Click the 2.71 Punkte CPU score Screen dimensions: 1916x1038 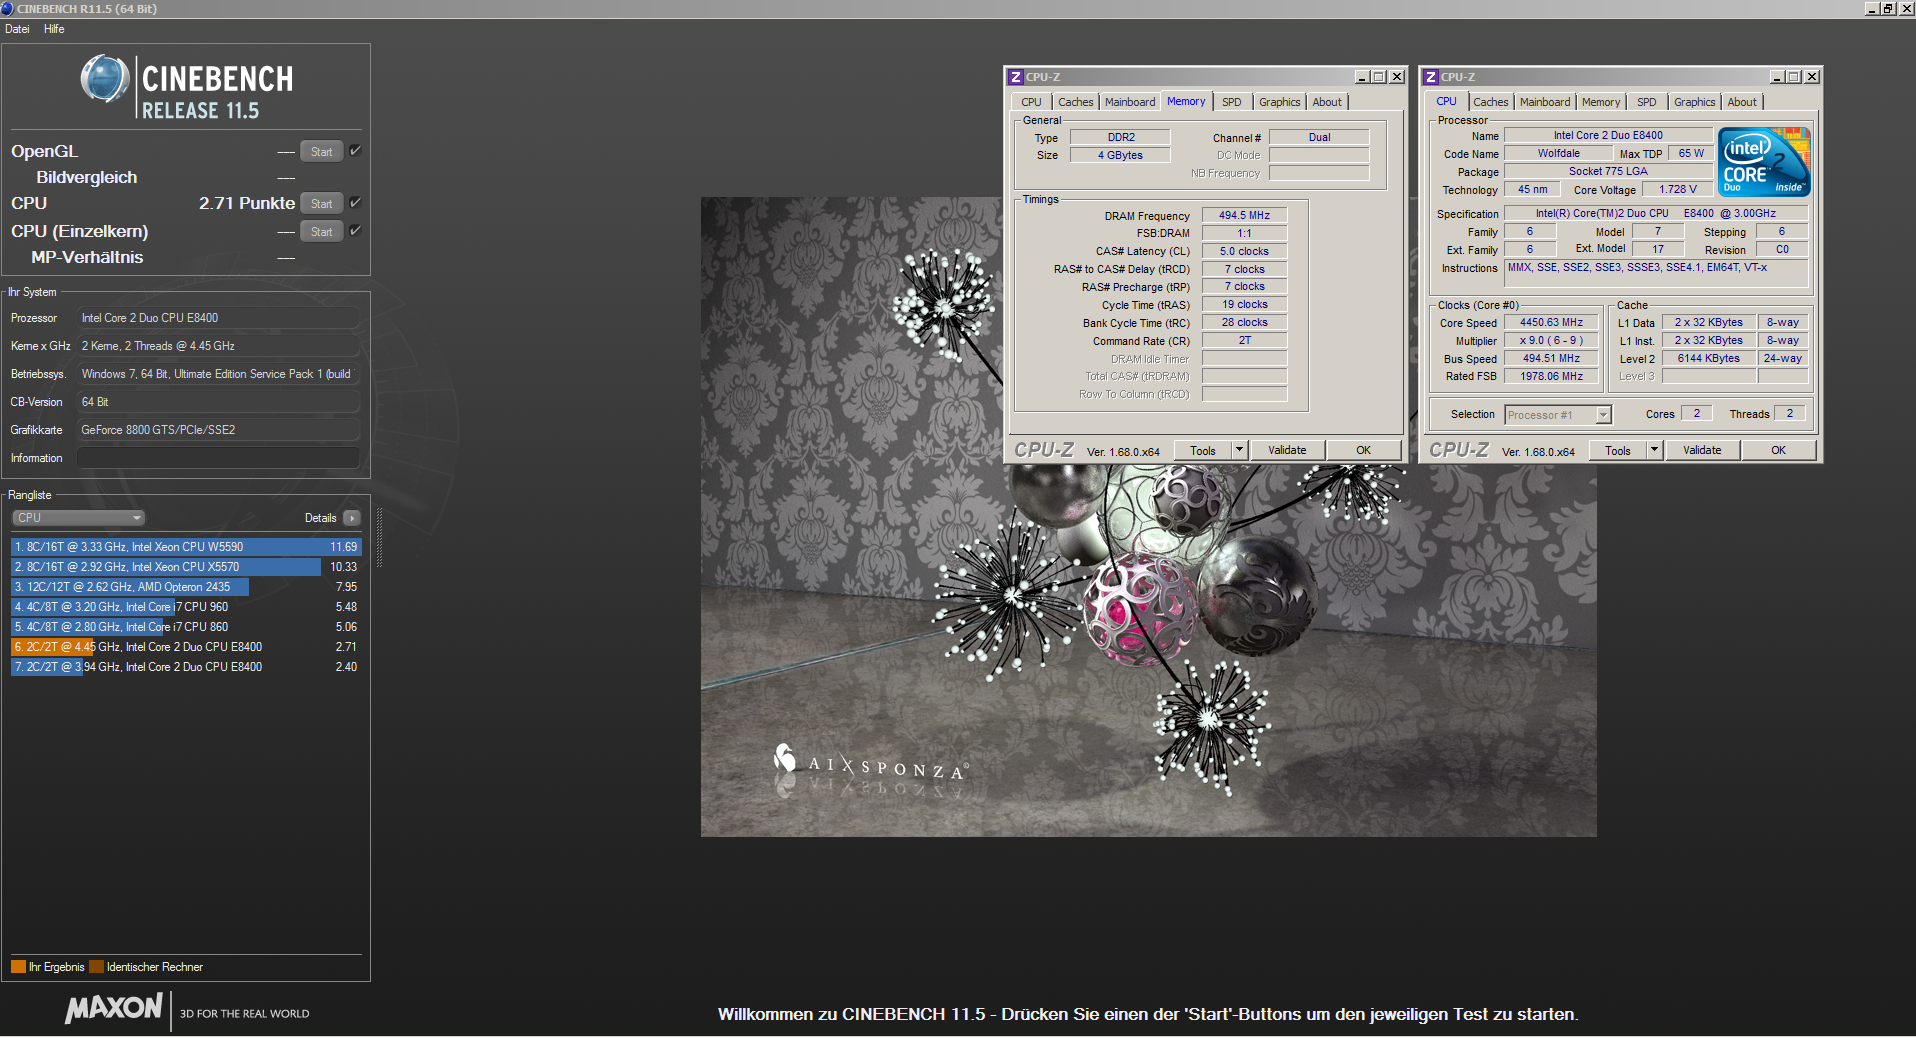(246, 203)
